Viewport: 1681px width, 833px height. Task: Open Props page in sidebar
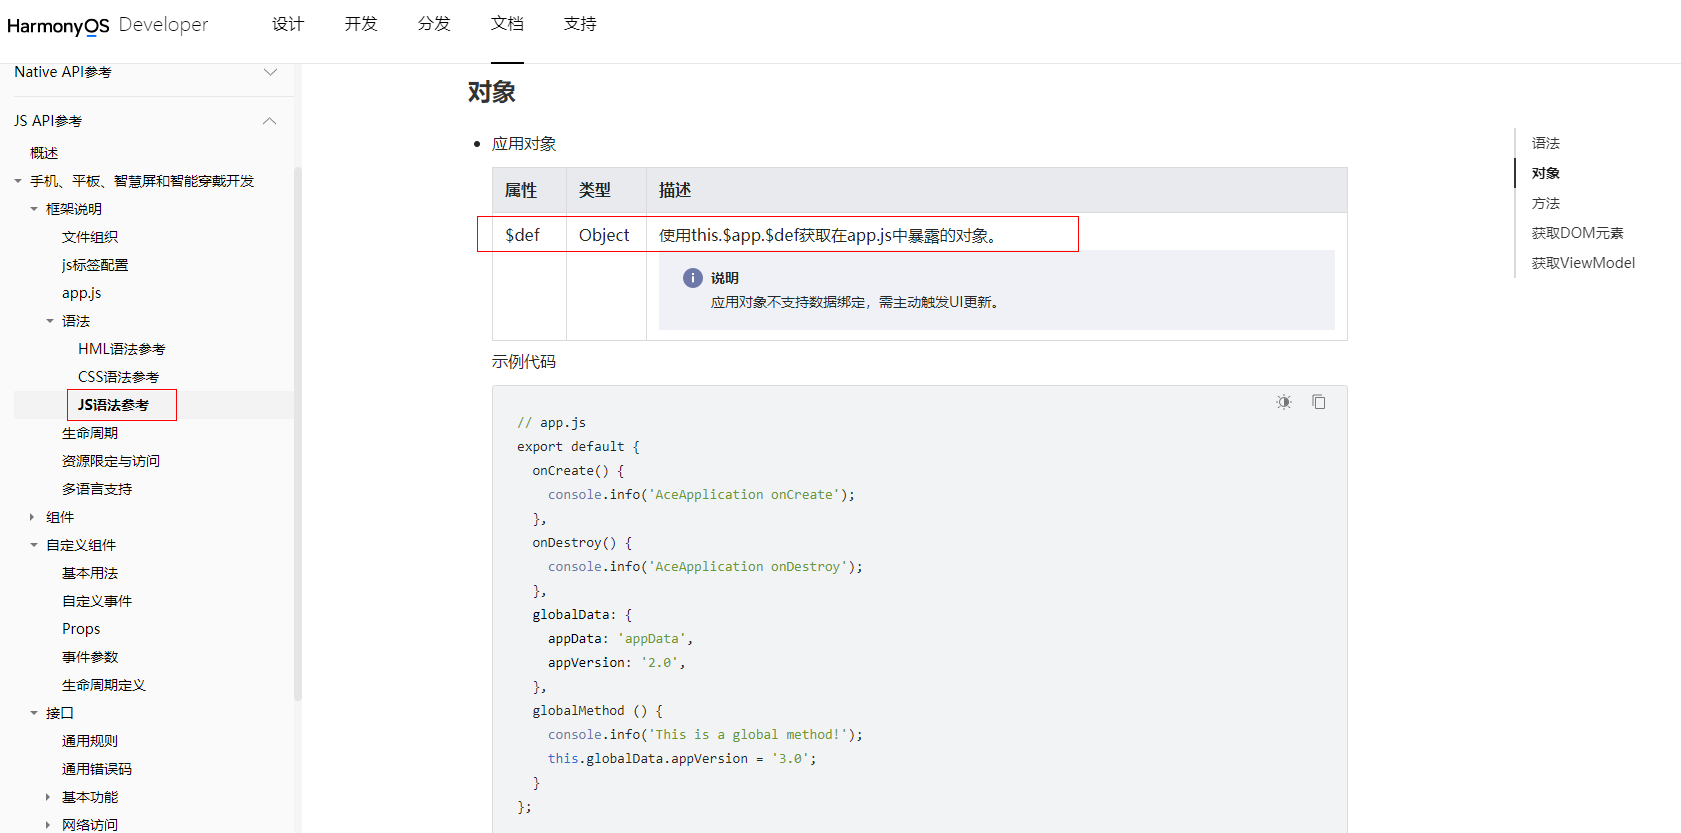[81, 629]
